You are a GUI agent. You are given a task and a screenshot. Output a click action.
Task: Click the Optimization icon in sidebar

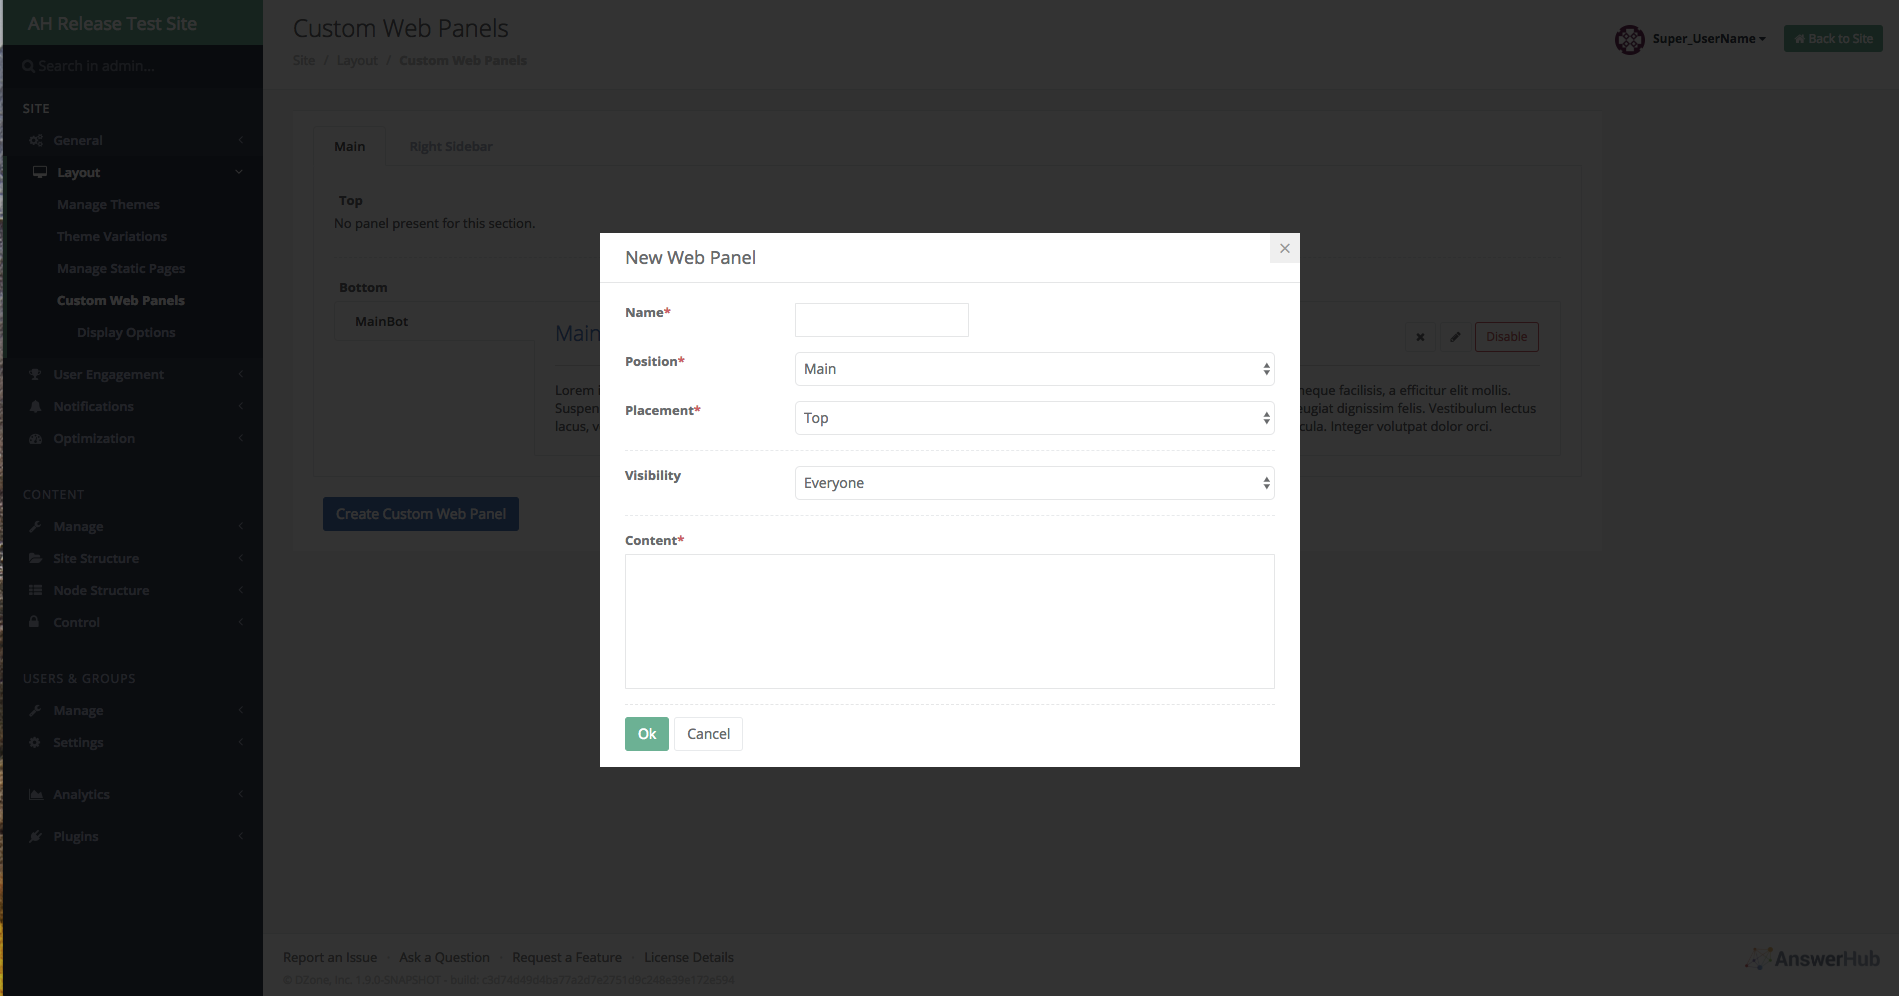[35, 439]
